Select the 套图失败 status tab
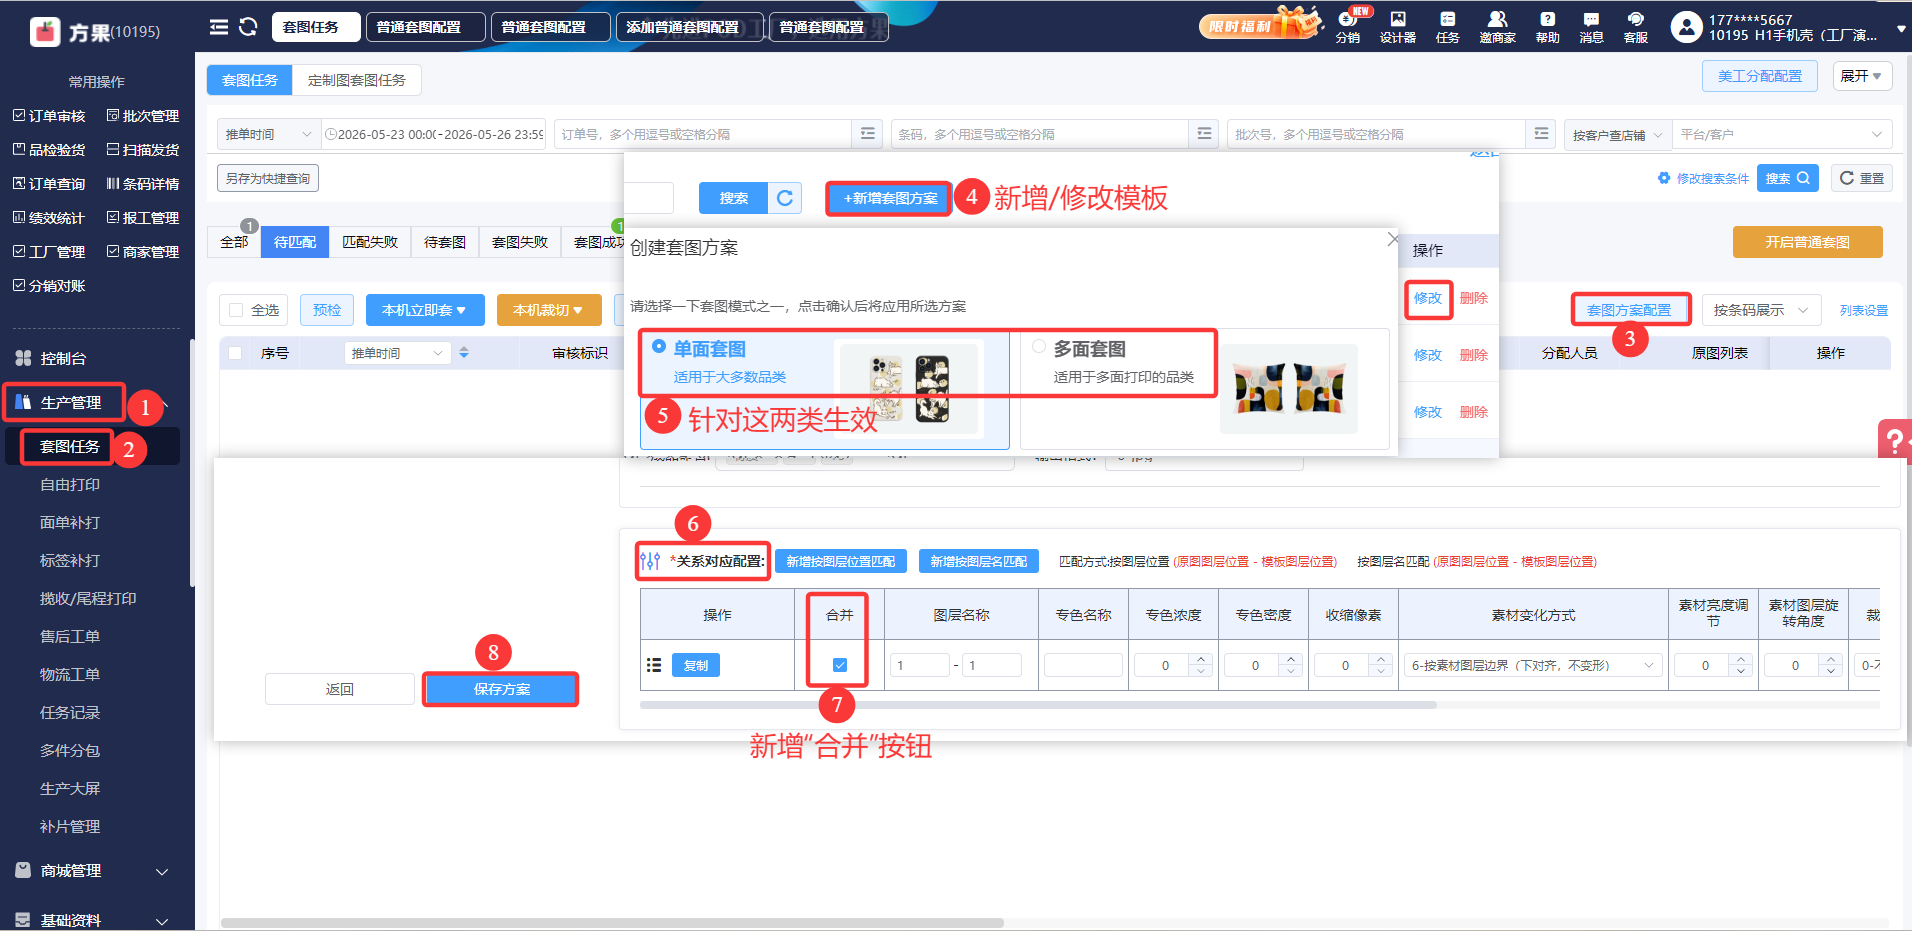This screenshot has height=931, width=1912. pyautogui.click(x=520, y=242)
